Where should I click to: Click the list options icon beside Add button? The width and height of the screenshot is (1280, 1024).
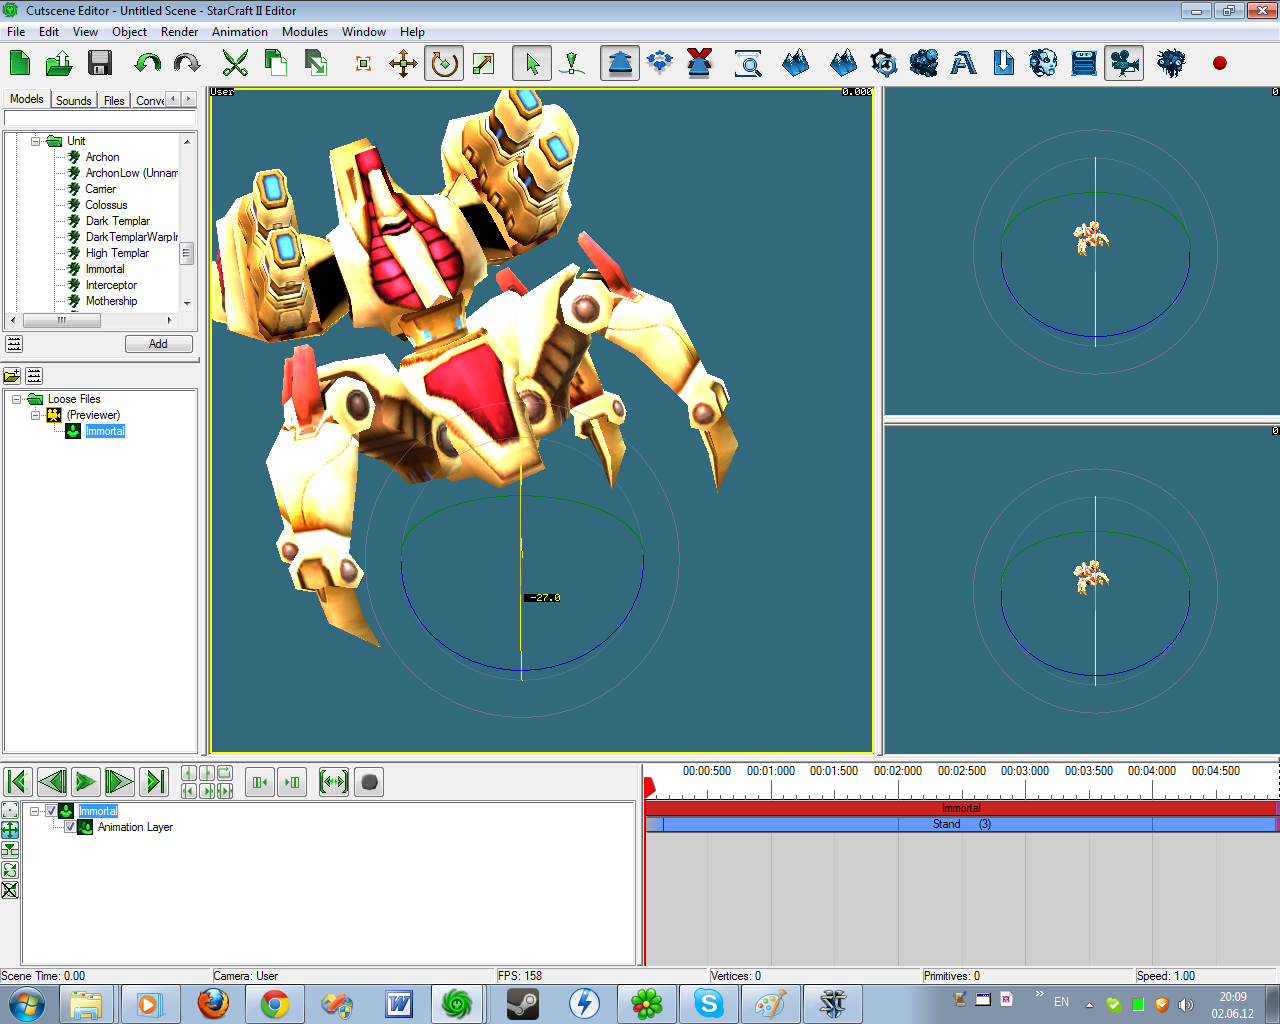coord(14,344)
